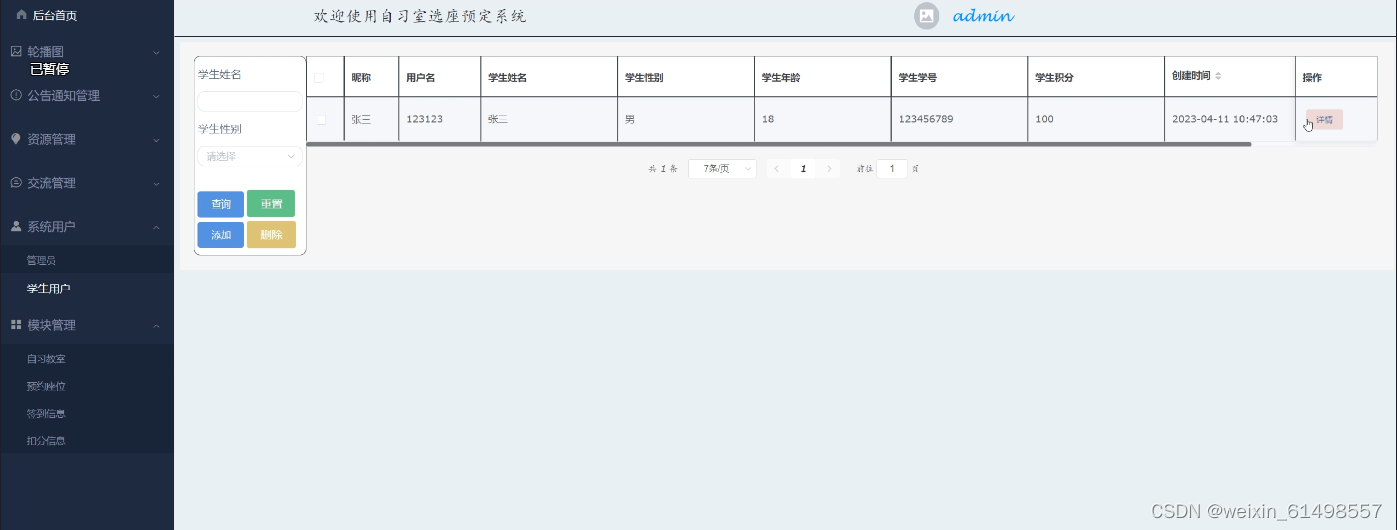This screenshot has width=1397, height=530.
Task: Focus the 学生姓名 search input field
Action: pyautogui.click(x=250, y=101)
